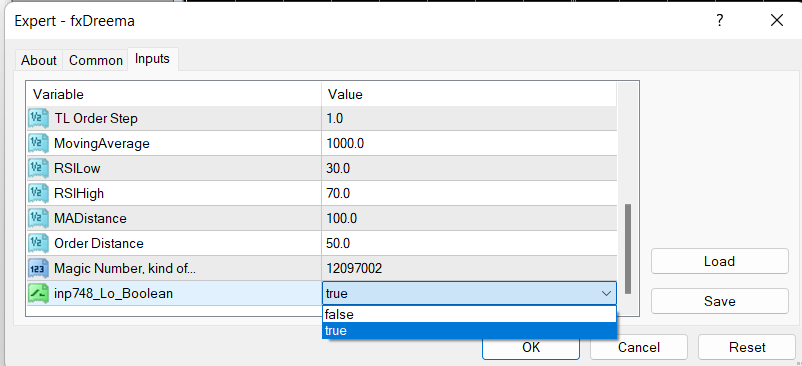Screen dimensions: 802x366
Task: Click the RSIHigh variable name
Action: click(x=79, y=193)
